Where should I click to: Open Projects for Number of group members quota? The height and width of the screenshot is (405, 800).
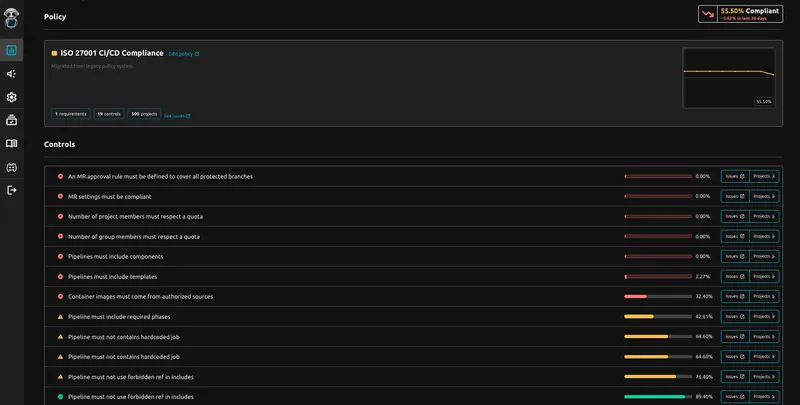[x=764, y=236]
